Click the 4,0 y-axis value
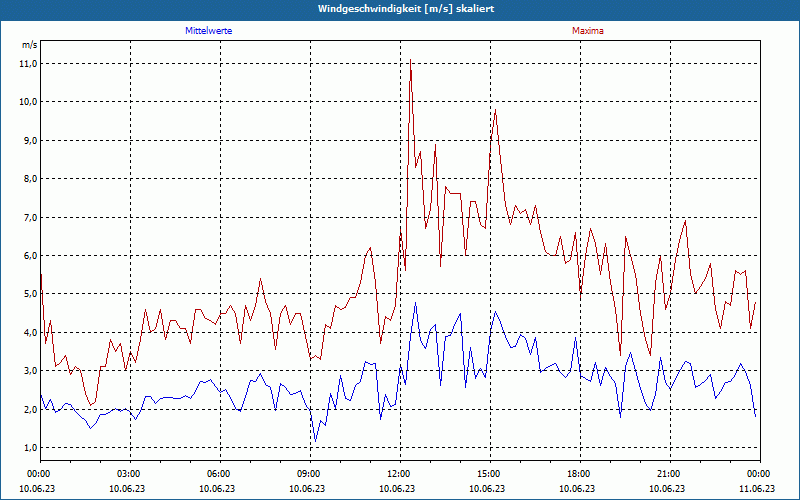This screenshot has width=800, height=500. [30, 333]
